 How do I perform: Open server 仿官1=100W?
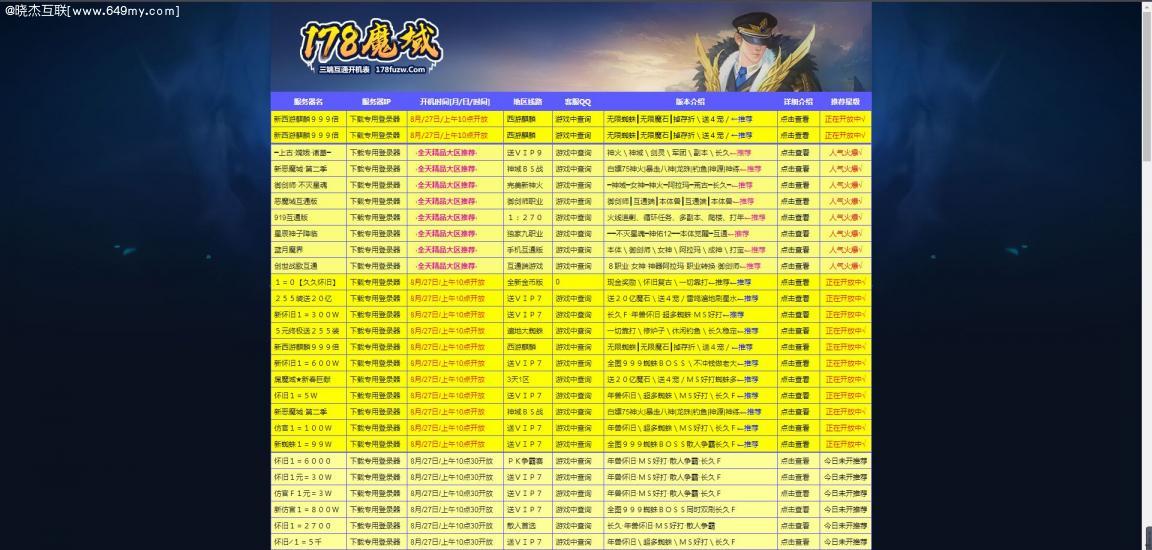point(303,427)
